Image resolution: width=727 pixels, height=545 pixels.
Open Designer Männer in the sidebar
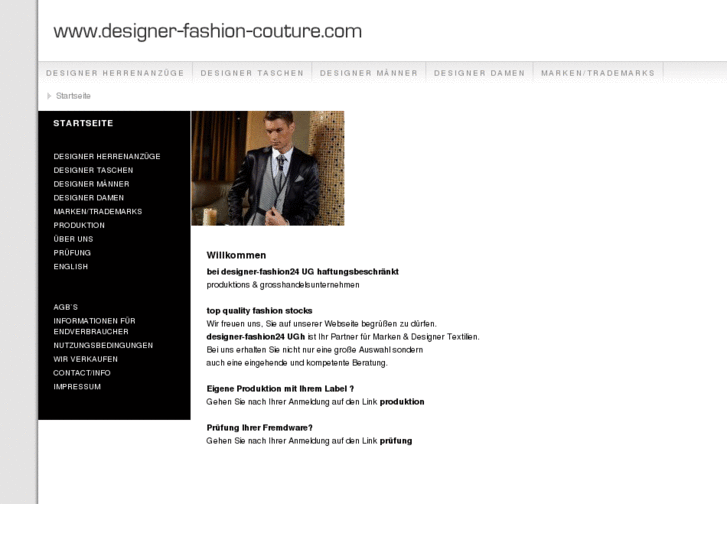pyautogui.click(x=91, y=184)
